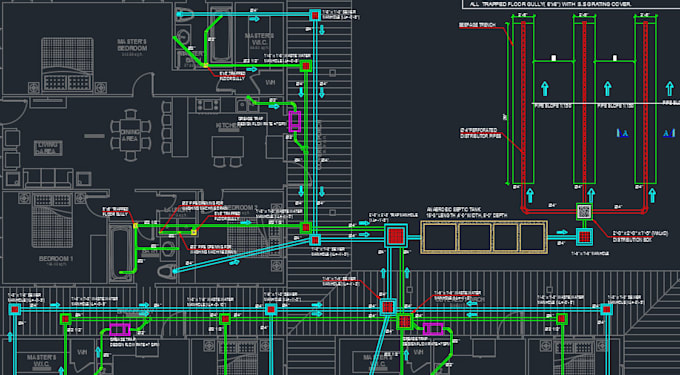
Task: Click the green manhole beside Bedroom 2
Action: point(306,227)
